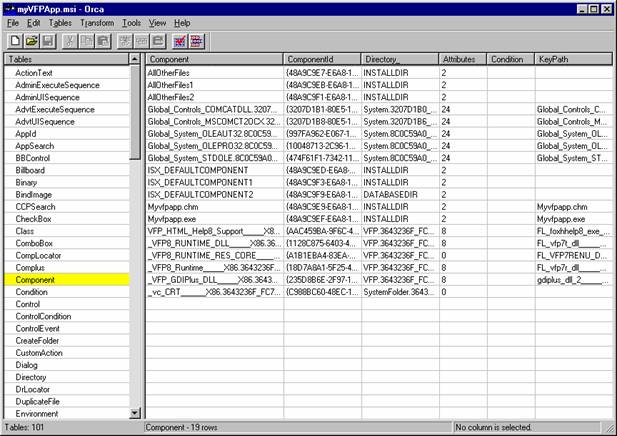Click the Copy toolbar icon
The image size is (617, 436).
tap(87, 41)
